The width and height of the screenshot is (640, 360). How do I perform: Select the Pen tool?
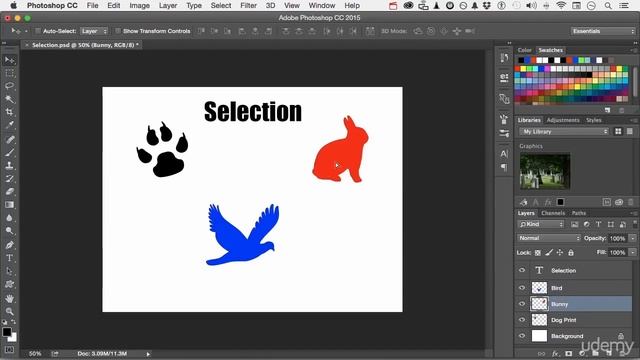click(9, 245)
